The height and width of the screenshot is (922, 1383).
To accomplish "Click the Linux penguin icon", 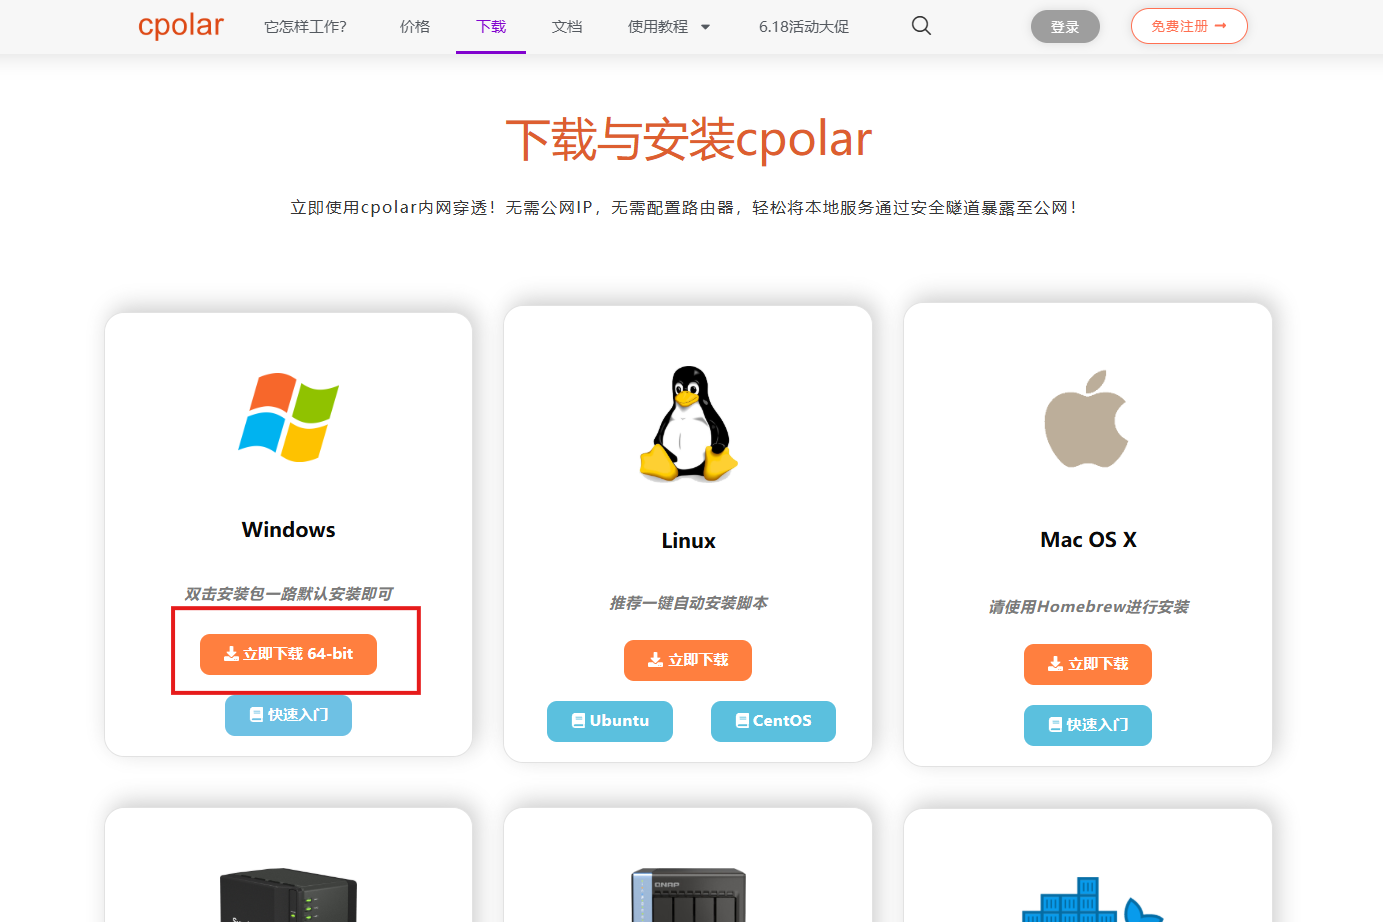I will [688, 424].
